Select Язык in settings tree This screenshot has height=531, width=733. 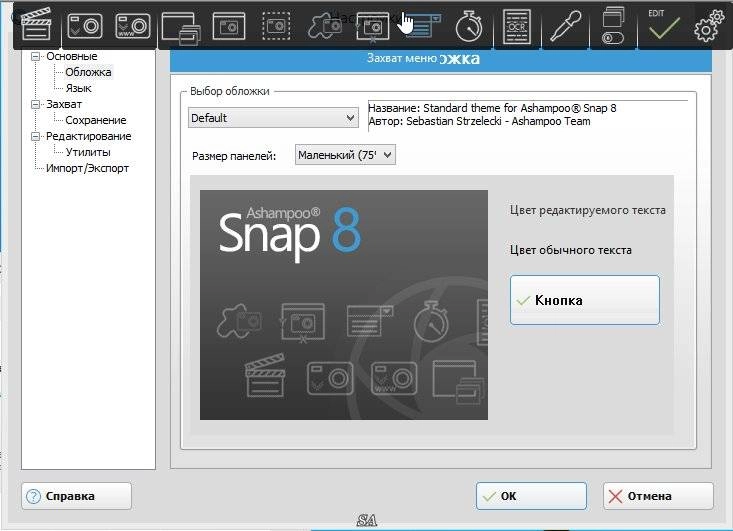[79, 88]
